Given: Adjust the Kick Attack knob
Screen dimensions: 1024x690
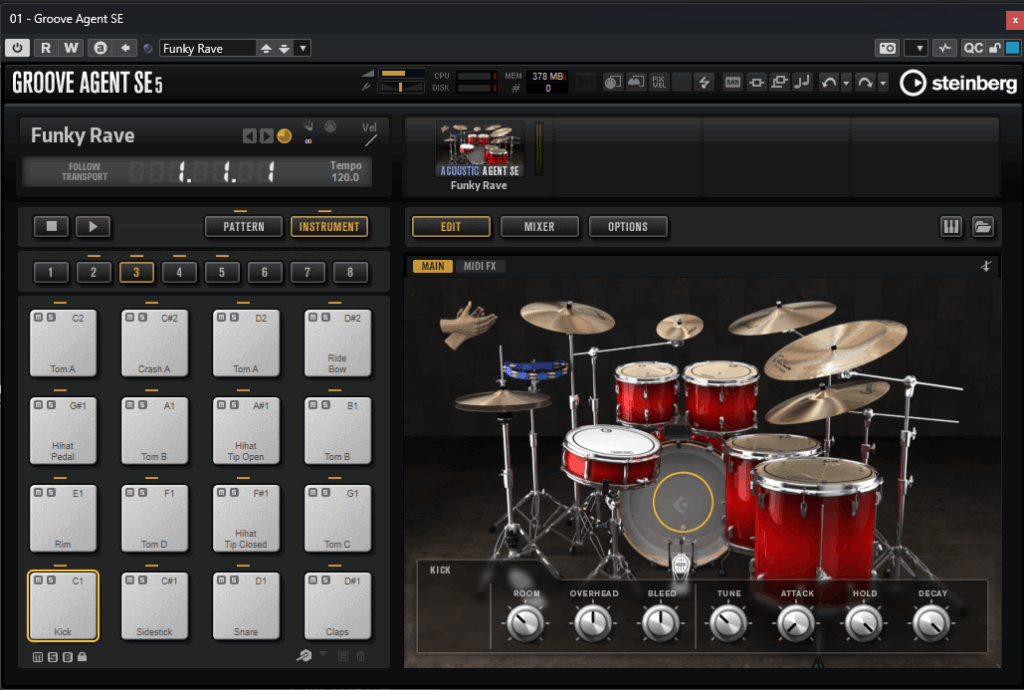Looking at the screenshot, I should 796,623.
